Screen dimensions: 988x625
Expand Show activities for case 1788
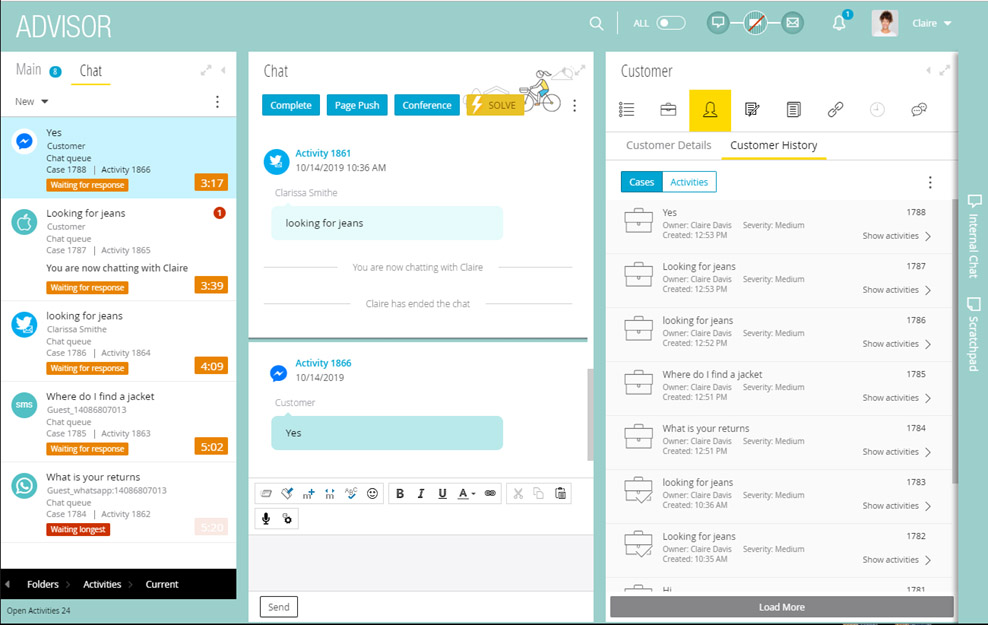pos(890,237)
